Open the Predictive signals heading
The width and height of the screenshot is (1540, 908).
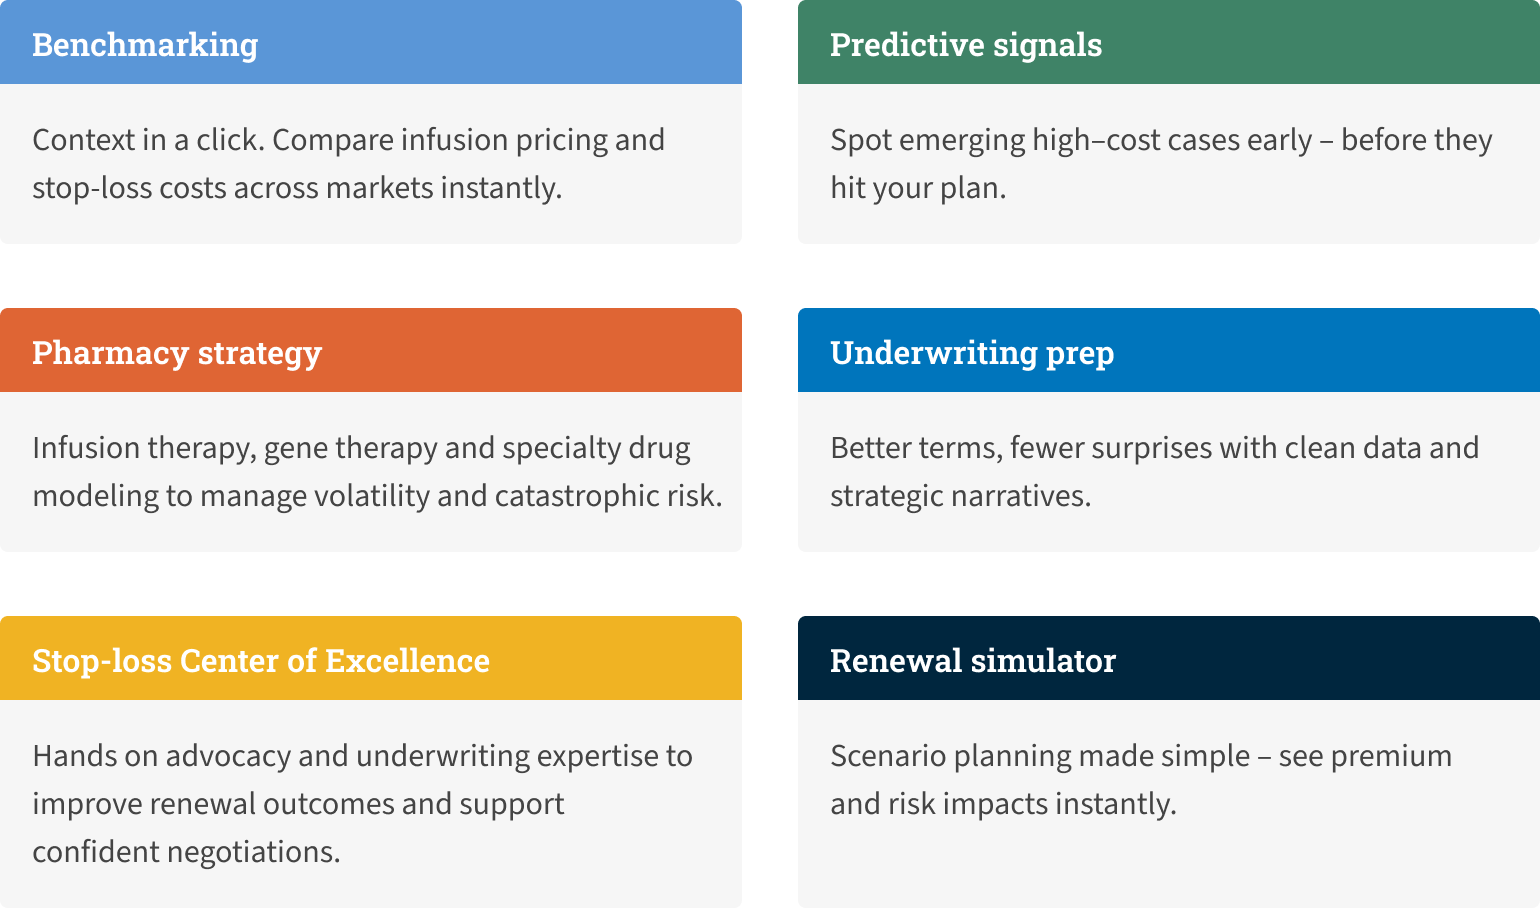click(966, 45)
